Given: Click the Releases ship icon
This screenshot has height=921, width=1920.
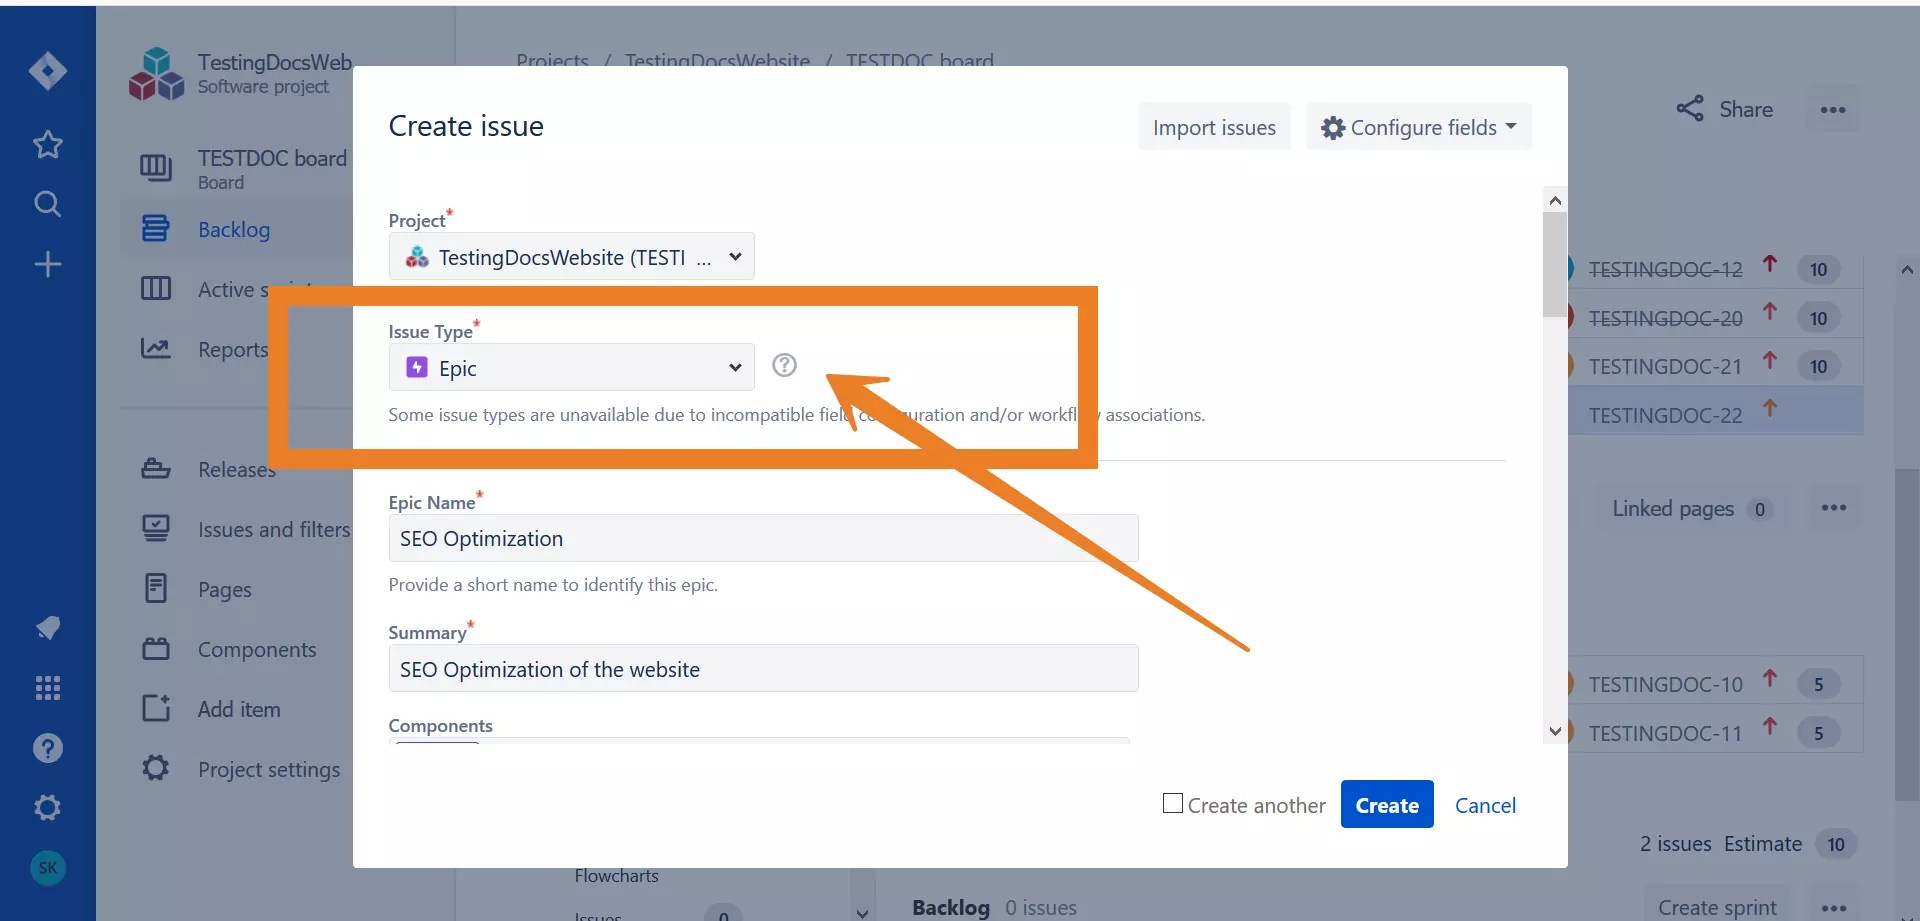Looking at the screenshot, I should (157, 468).
